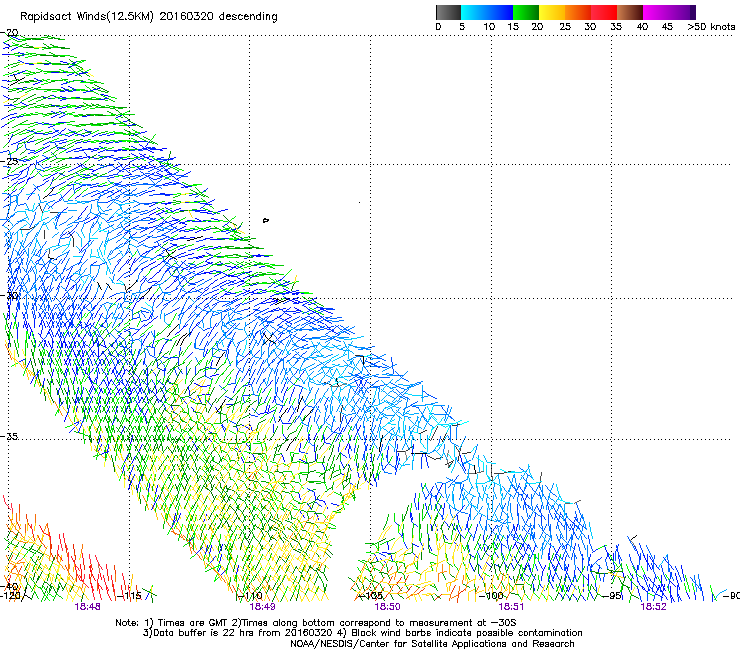
Task: Select the blue 10-15 knots legend swatch
Action: 500,12
